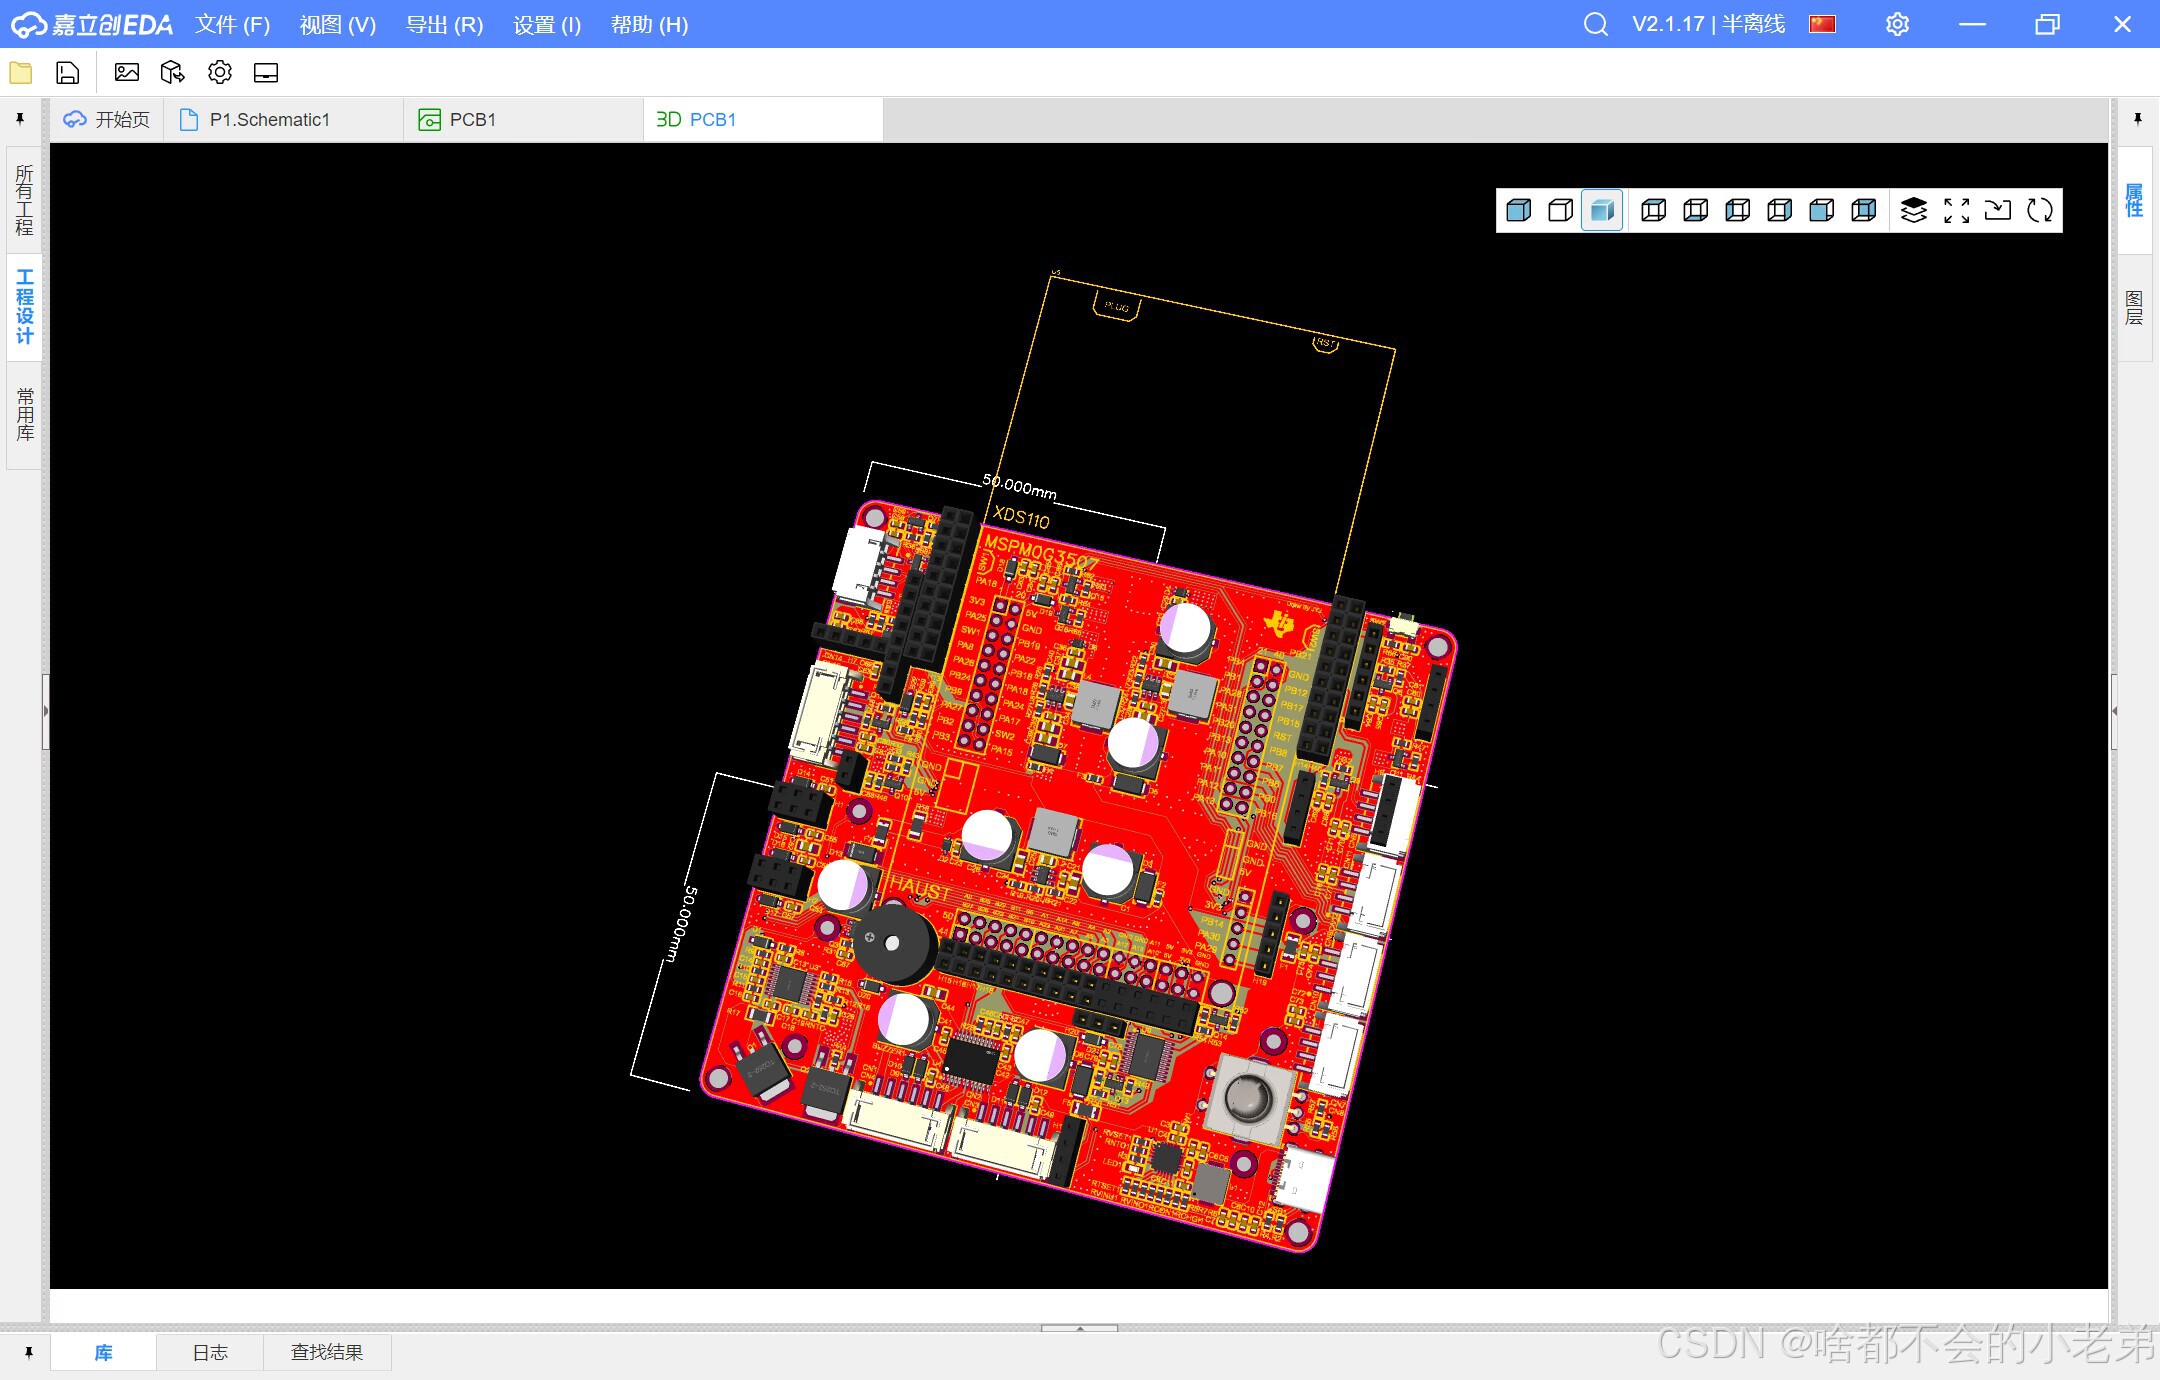Screen dimensions: 2160x1380
Task: Pin the right panel pushpin icon
Action: point(2138,119)
